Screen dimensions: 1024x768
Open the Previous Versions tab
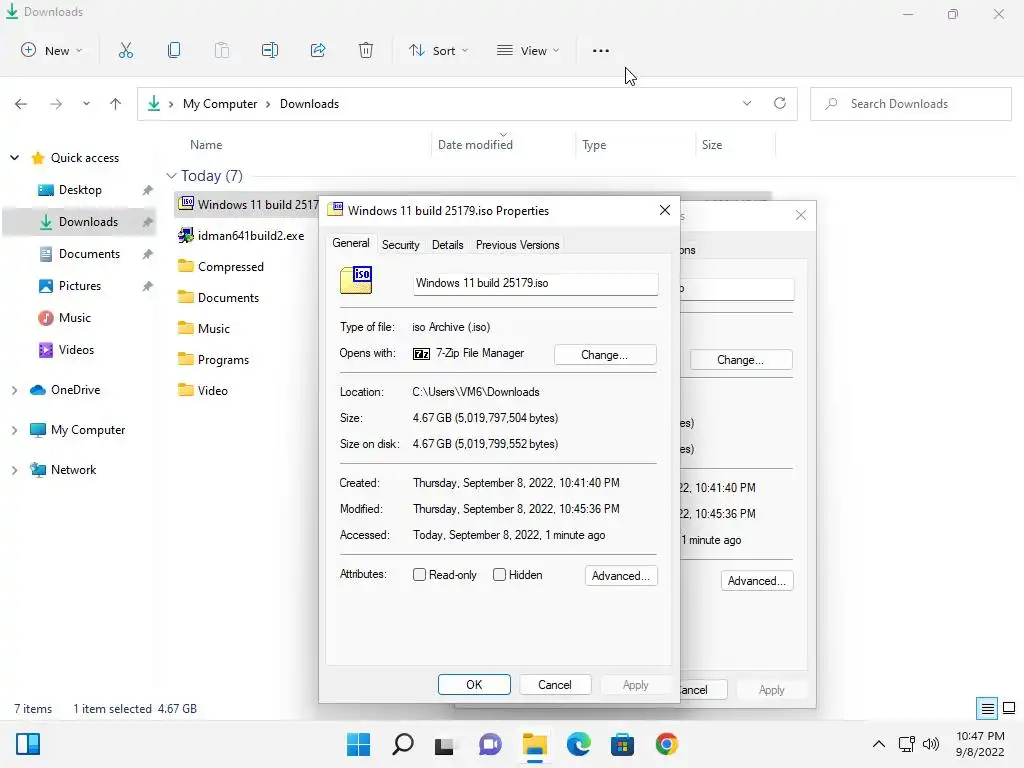(x=517, y=245)
